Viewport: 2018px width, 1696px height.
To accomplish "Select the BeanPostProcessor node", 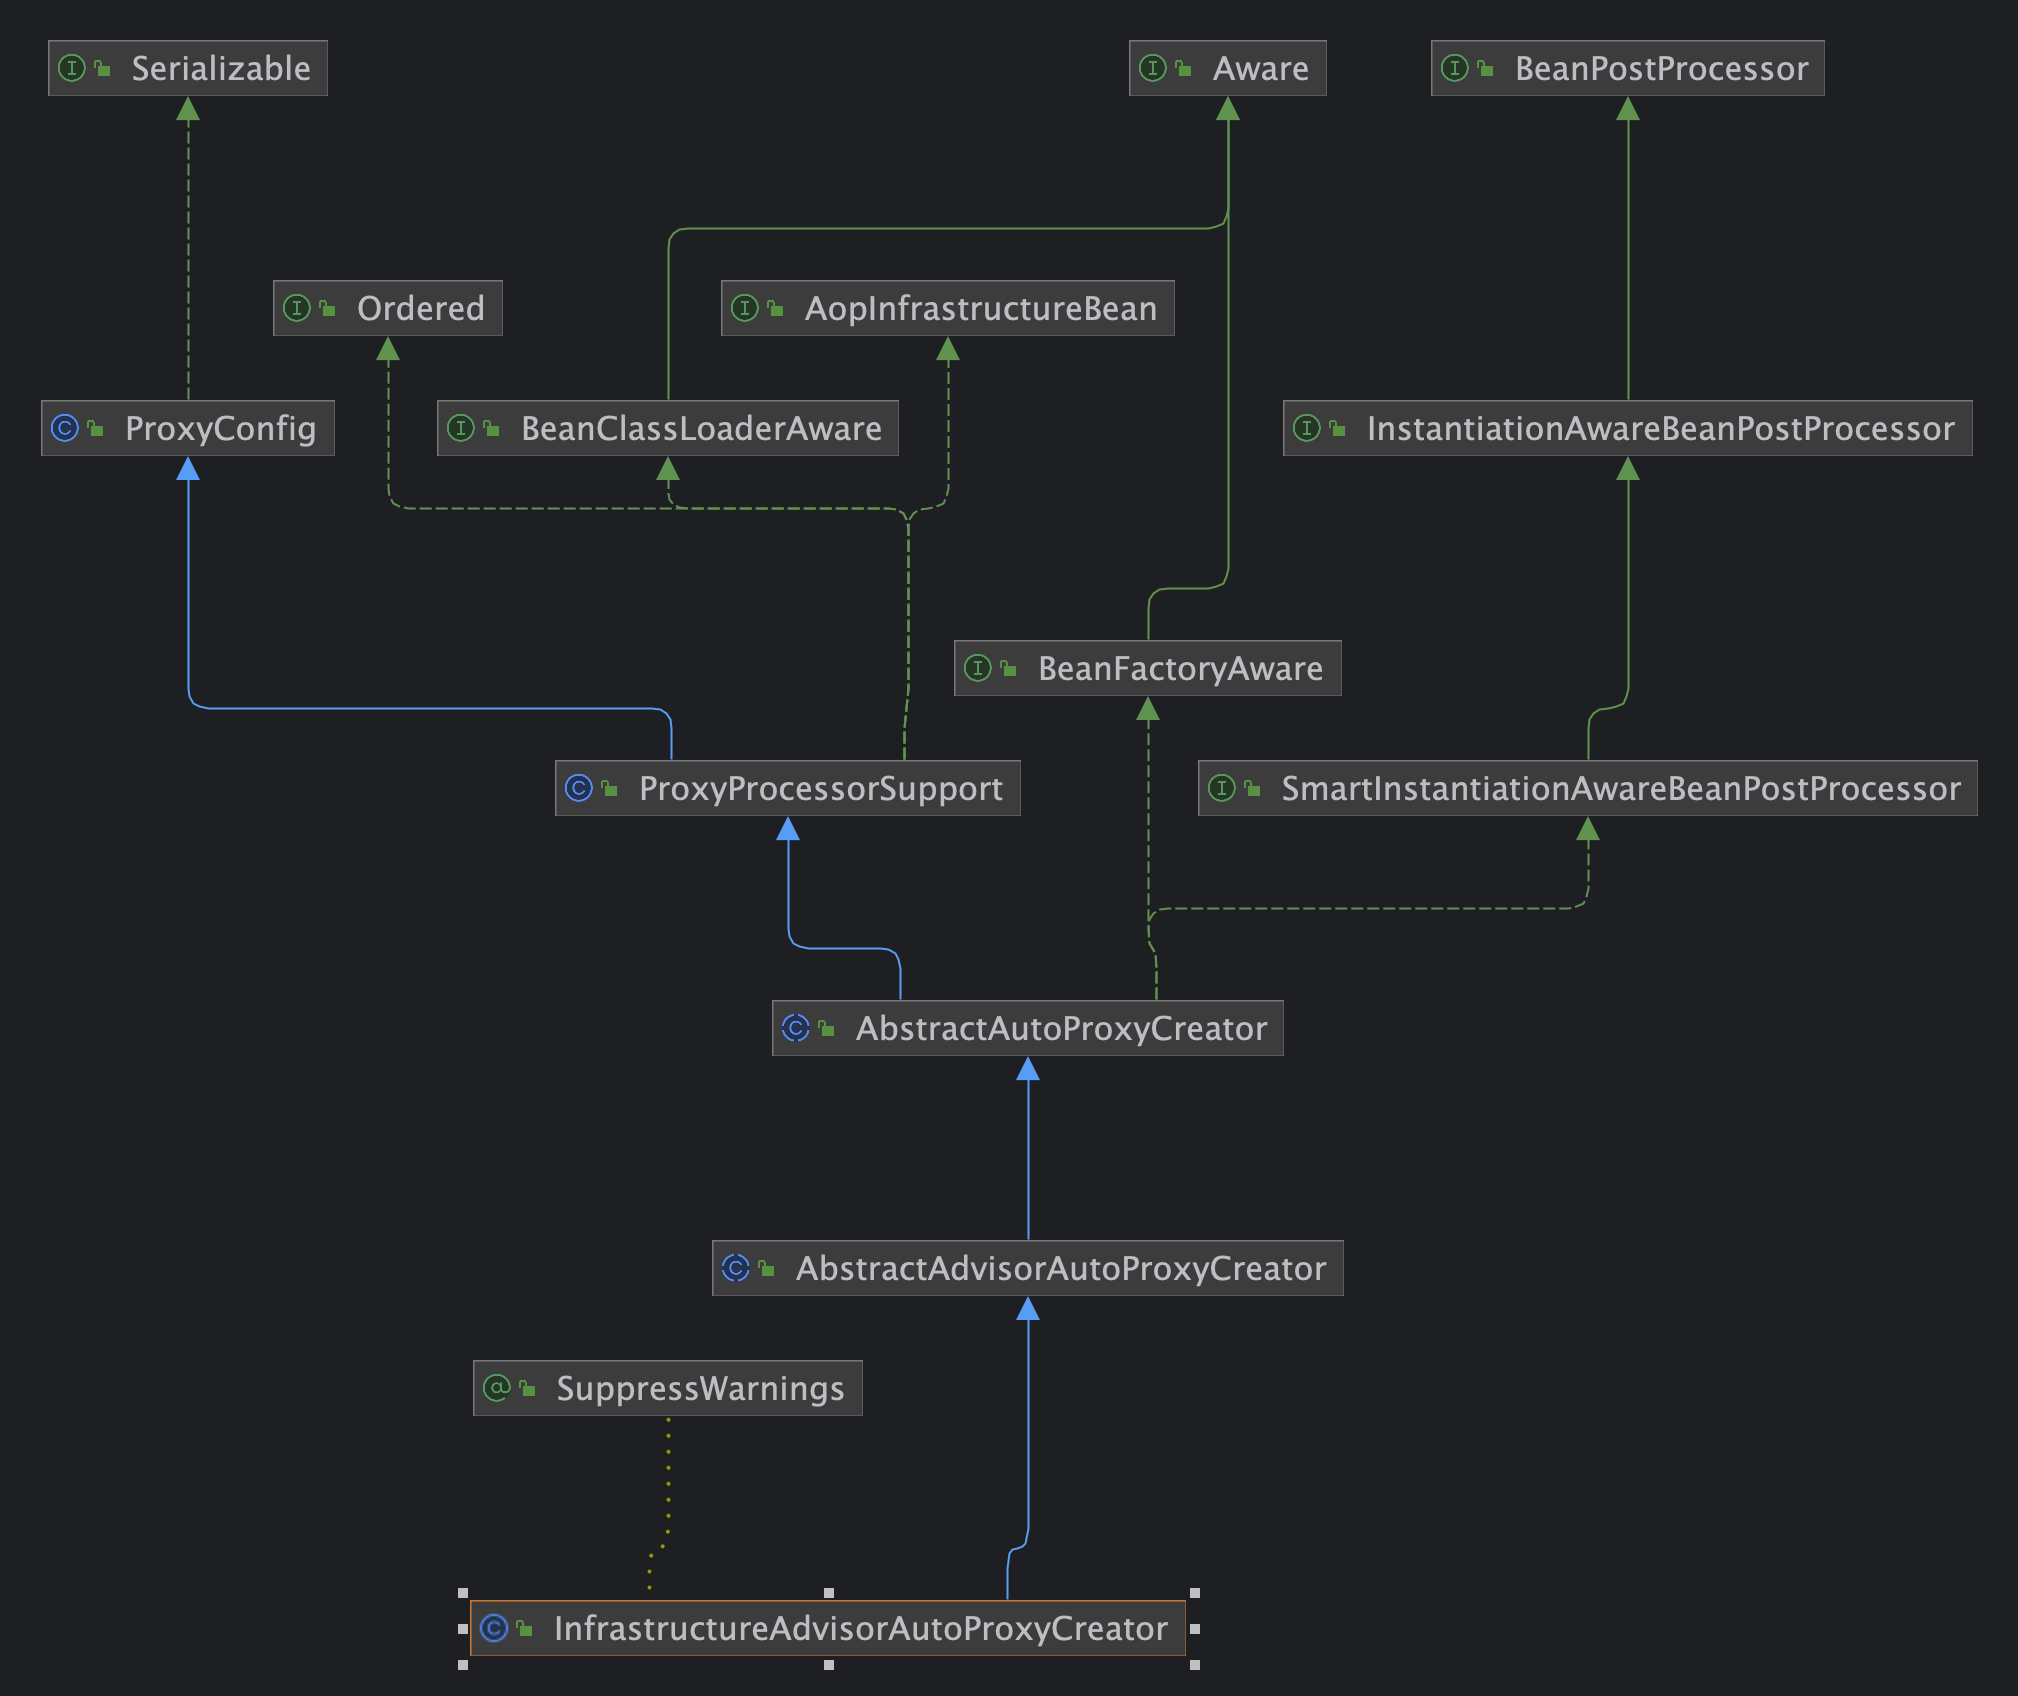I will pyautogui.click(x=1628, y=68).
